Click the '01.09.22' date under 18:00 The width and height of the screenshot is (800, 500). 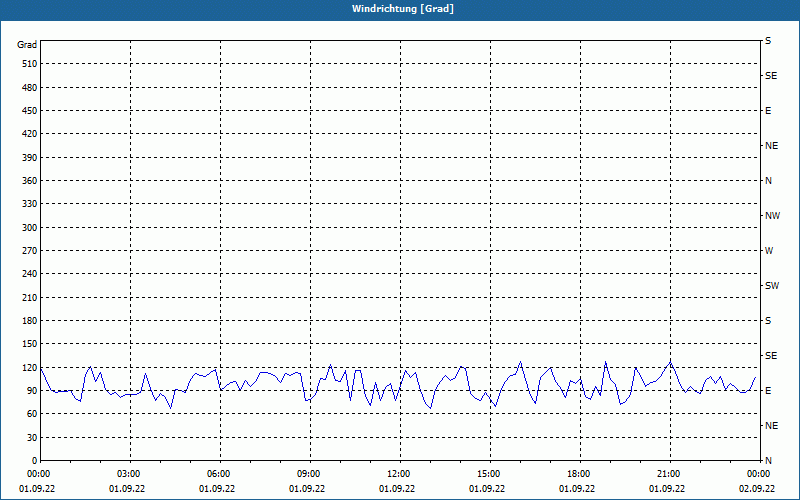point(577,489)
